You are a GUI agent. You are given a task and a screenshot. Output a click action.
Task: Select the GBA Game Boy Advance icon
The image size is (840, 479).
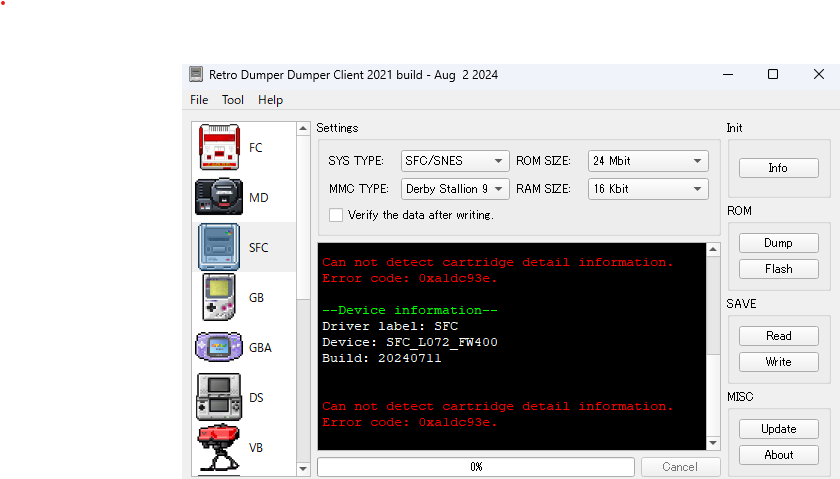click(219, 347)
